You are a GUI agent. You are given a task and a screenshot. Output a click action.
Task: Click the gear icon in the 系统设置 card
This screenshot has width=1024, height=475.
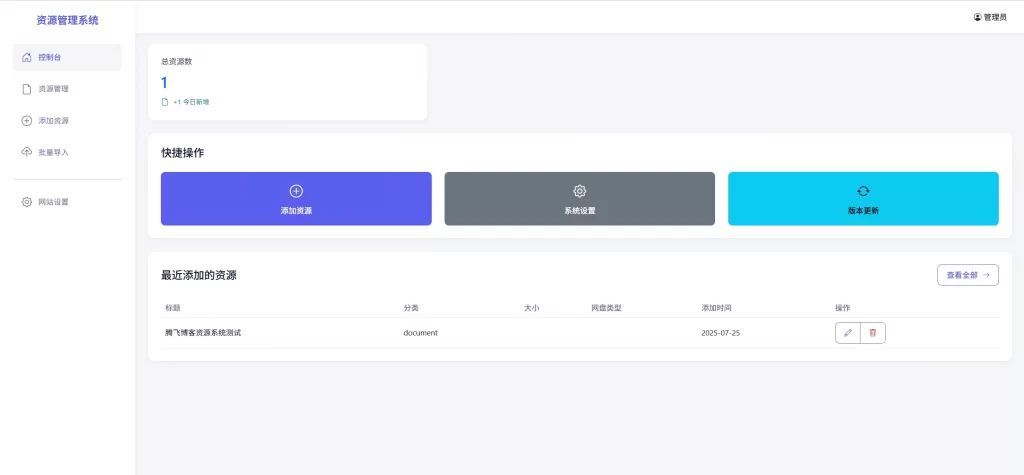(x=579, y=191)
